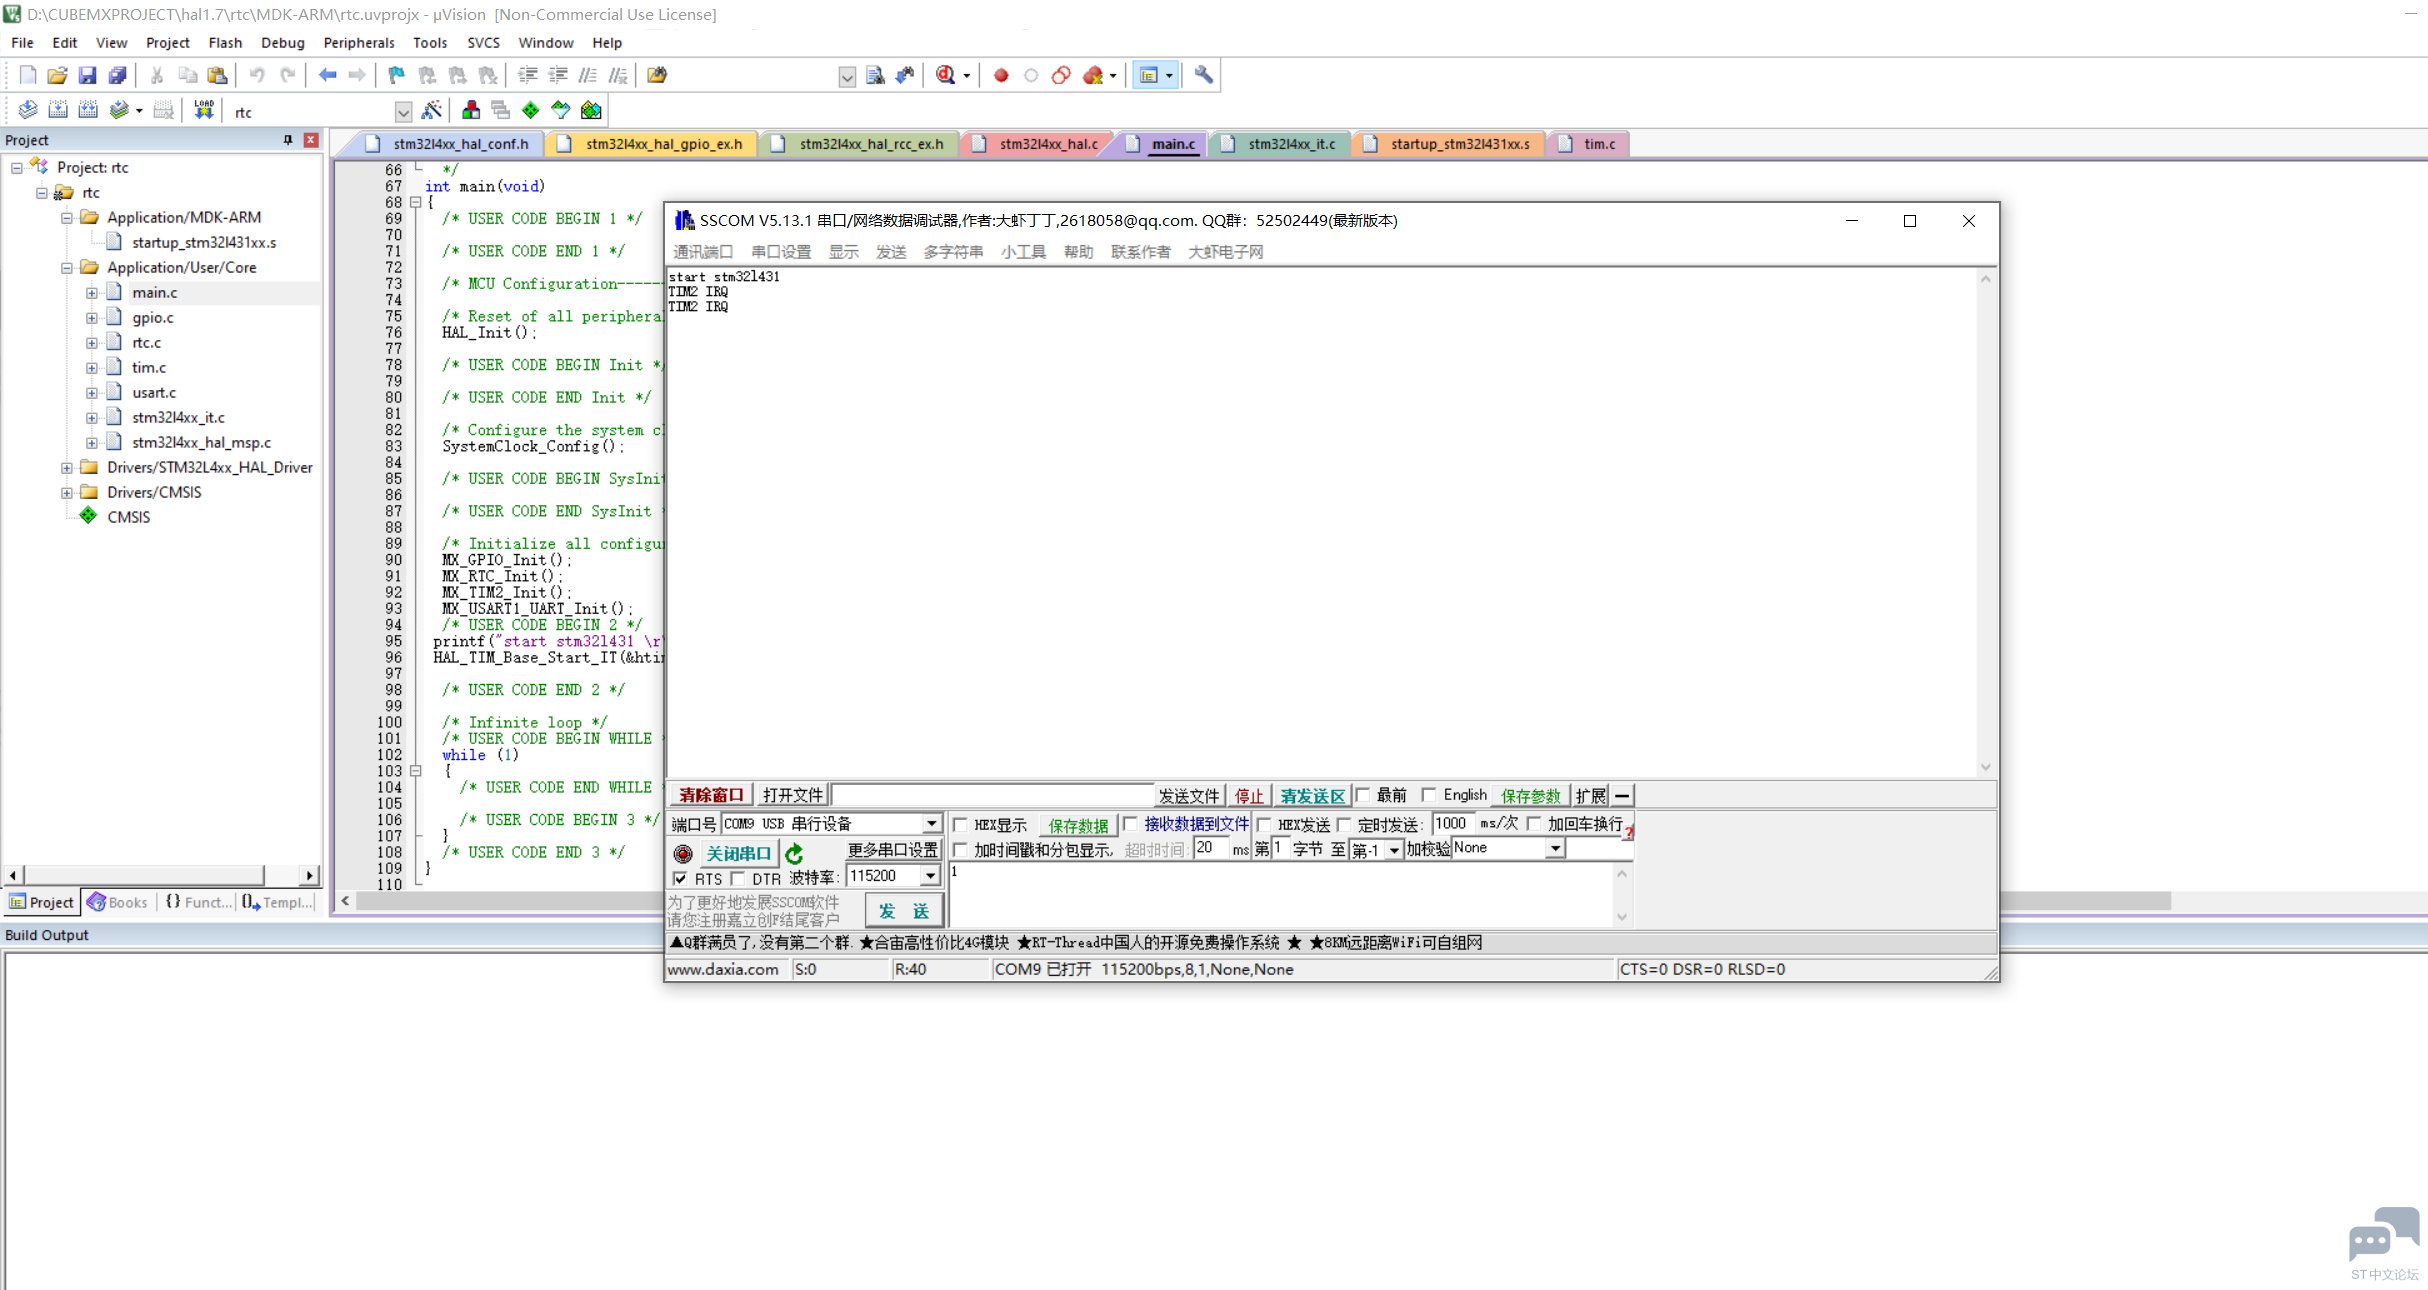Viewport: 2428px width, 1290px height.
Task: Click the green refresh icon in SSCOM
Action: tap(795, 853)
